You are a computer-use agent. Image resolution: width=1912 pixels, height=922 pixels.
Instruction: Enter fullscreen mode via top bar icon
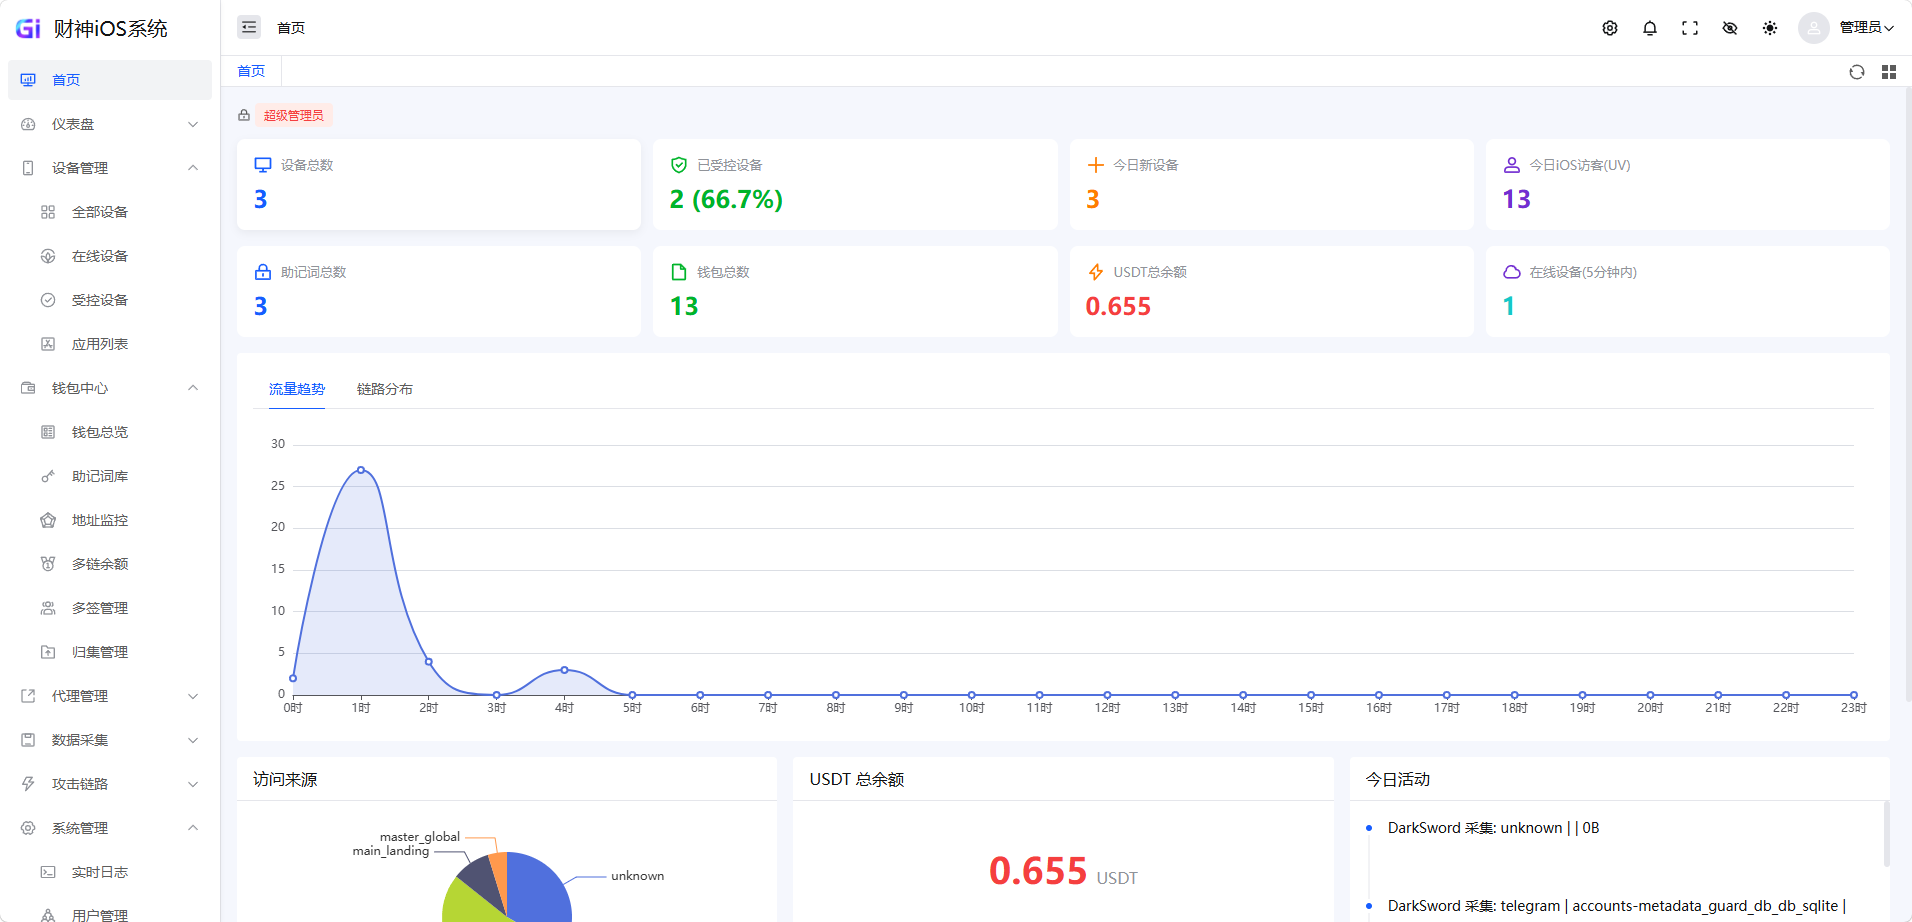click(x=1690, y=28)
